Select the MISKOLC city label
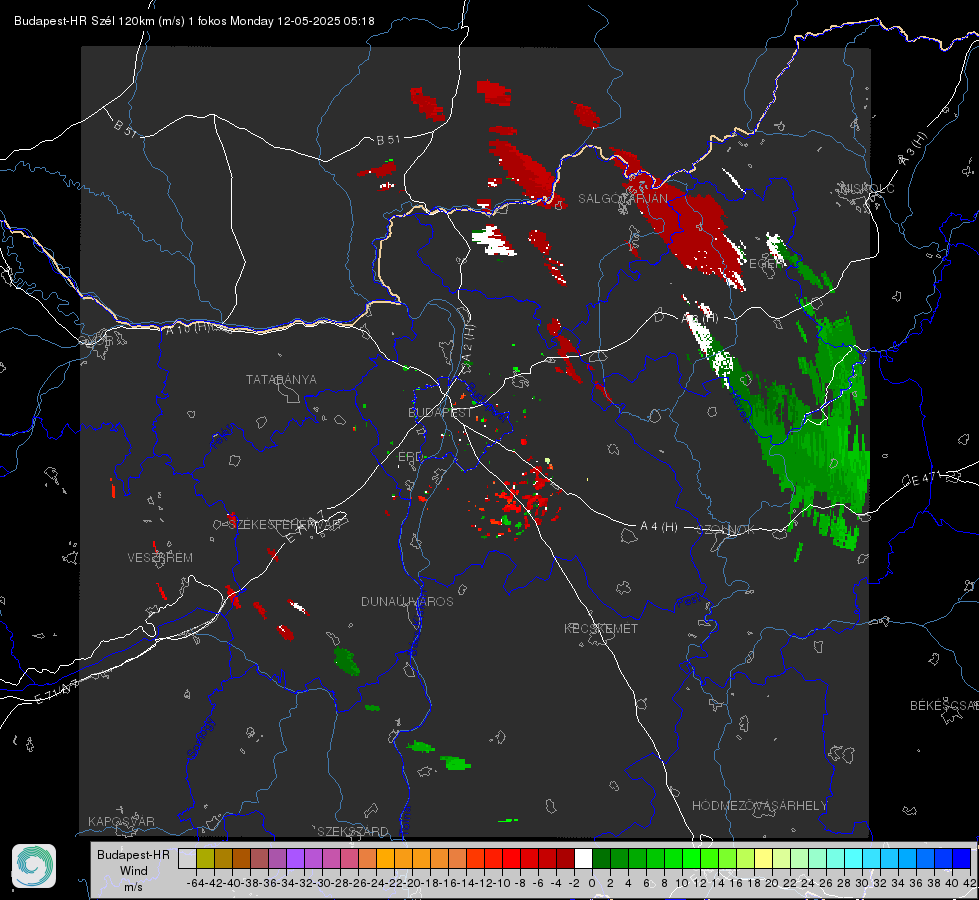Screen dimensions: 979x900 pos(868,188)
